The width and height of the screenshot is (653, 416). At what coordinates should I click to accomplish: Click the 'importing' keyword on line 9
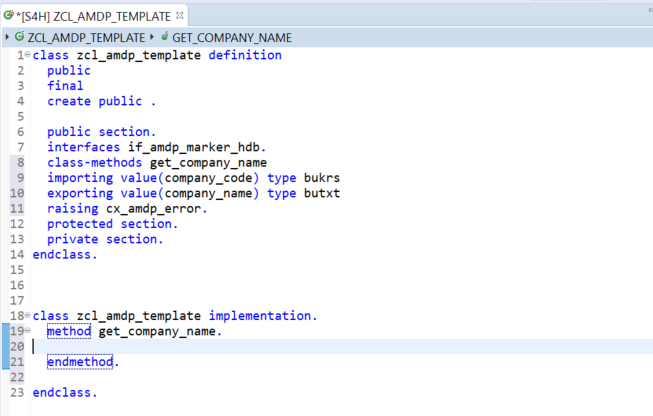click(80, 178)
